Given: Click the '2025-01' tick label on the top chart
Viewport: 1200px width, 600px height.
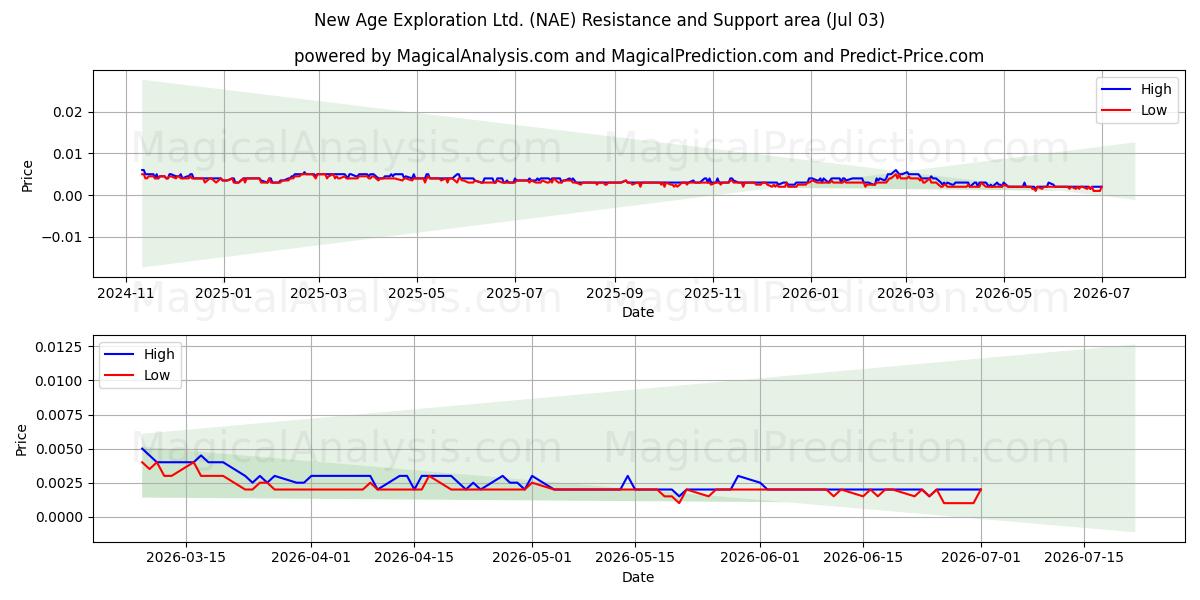Looking at the screenshot, I should pyautogui.click(x=223, y=293).
